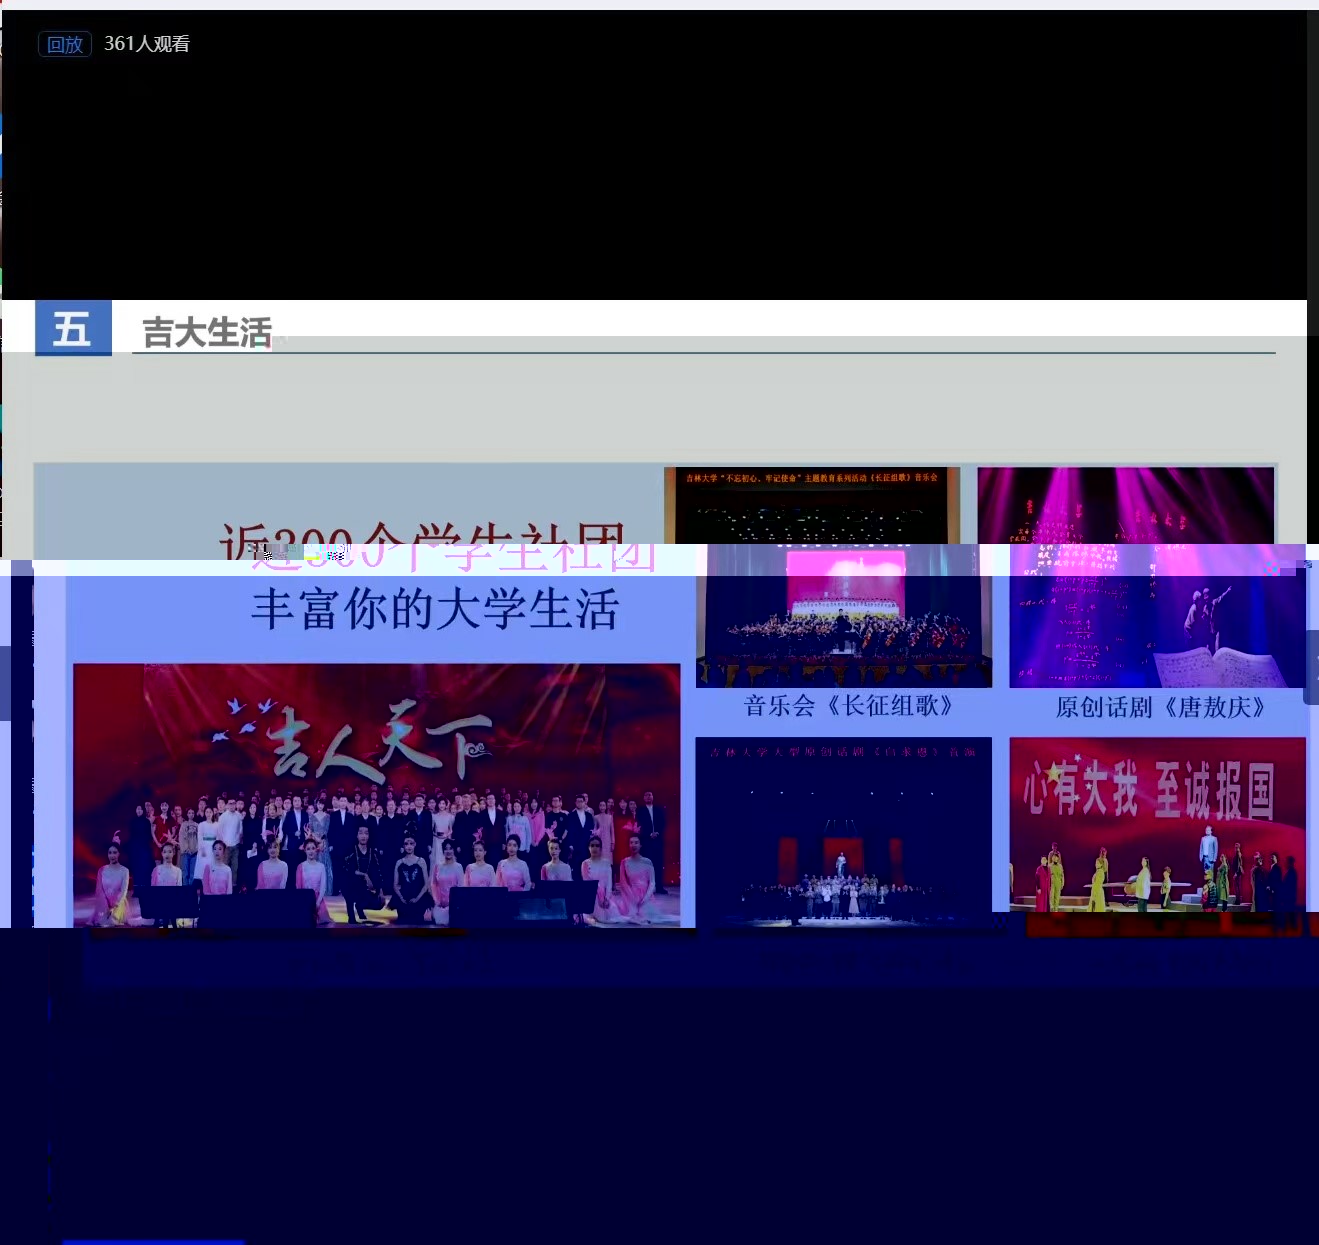1319x1245 pixels.
Task: Click the top 长征组歌 banner photo
Action: (812, 505)
